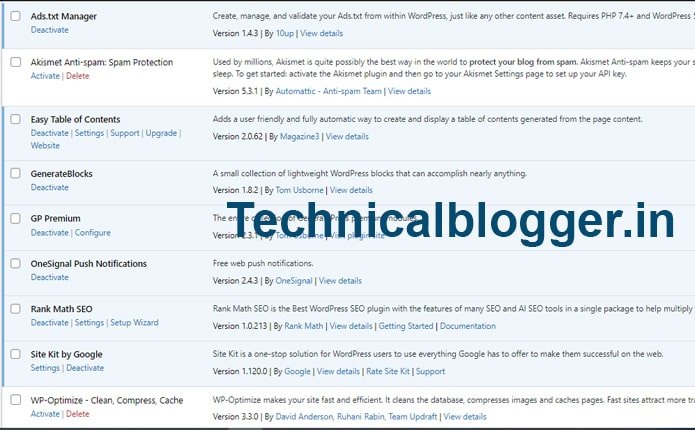Click 'Version 2.0.62' text
This screenshot has width=695, height=430.
click(238, 137)
